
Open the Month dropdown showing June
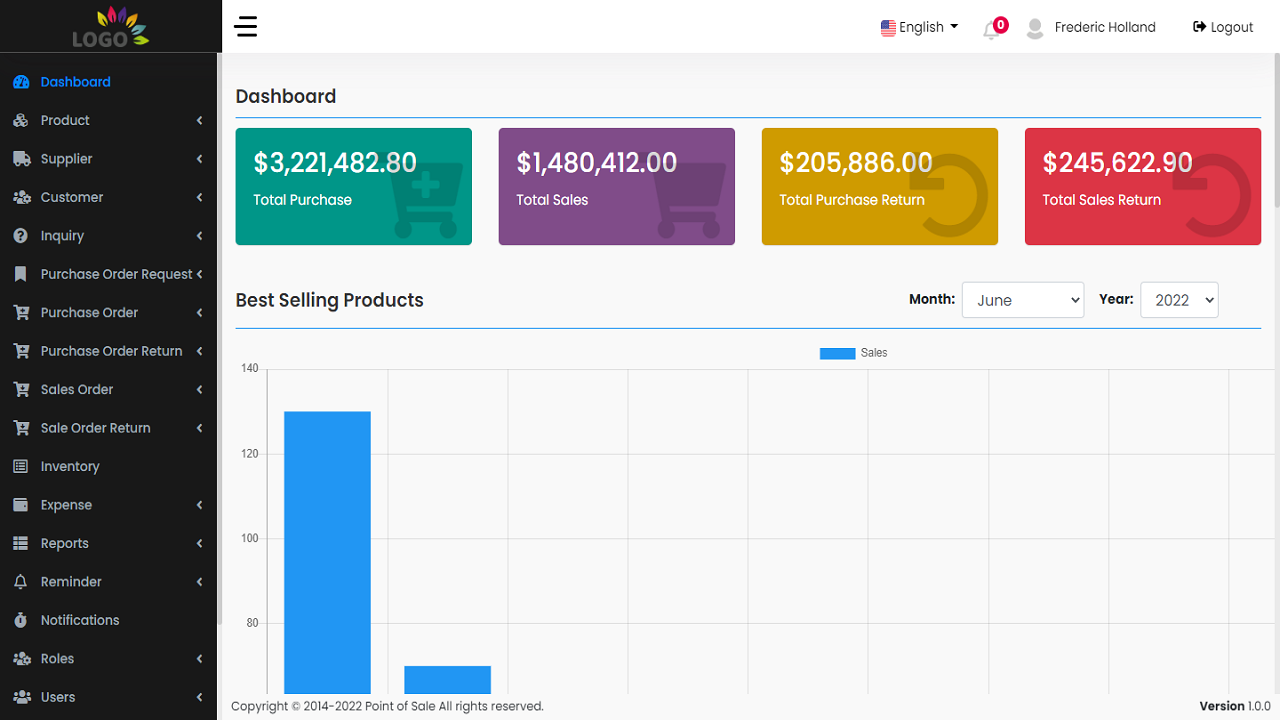[1022, 300]
